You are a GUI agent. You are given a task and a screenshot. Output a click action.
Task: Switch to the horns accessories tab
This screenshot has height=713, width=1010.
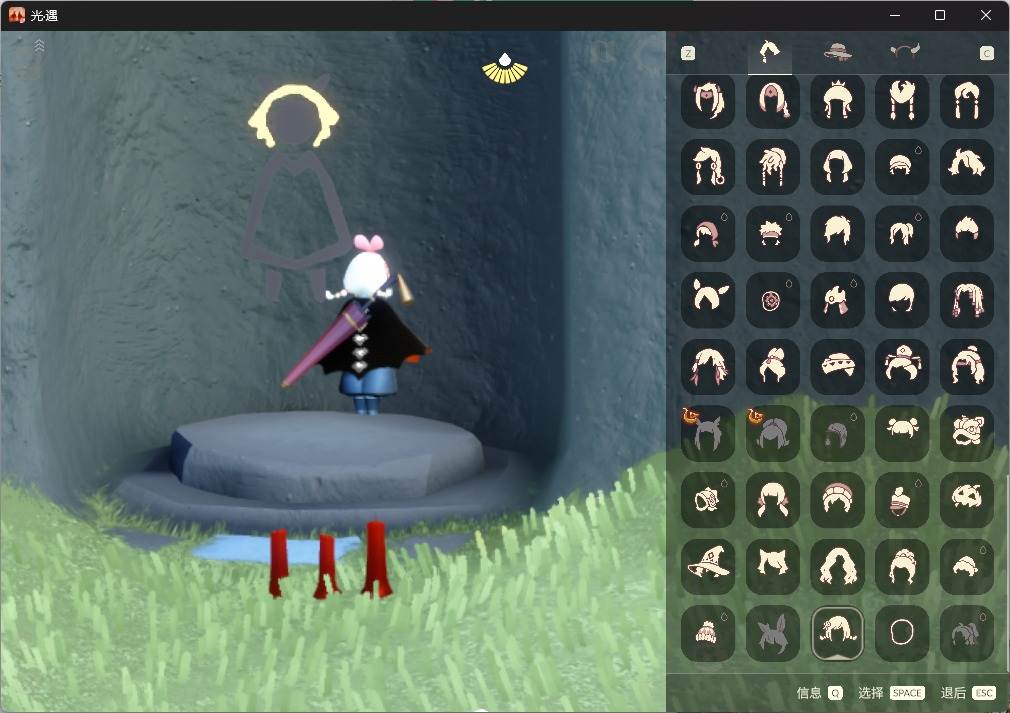904,50
